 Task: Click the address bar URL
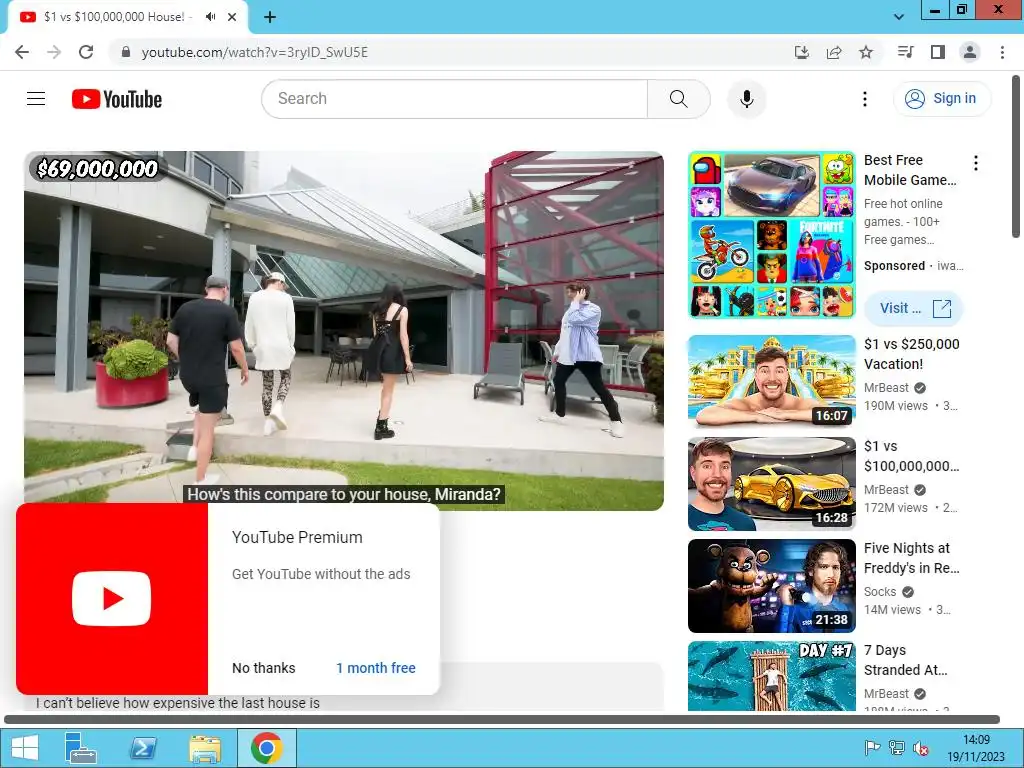tap(255, 52)
